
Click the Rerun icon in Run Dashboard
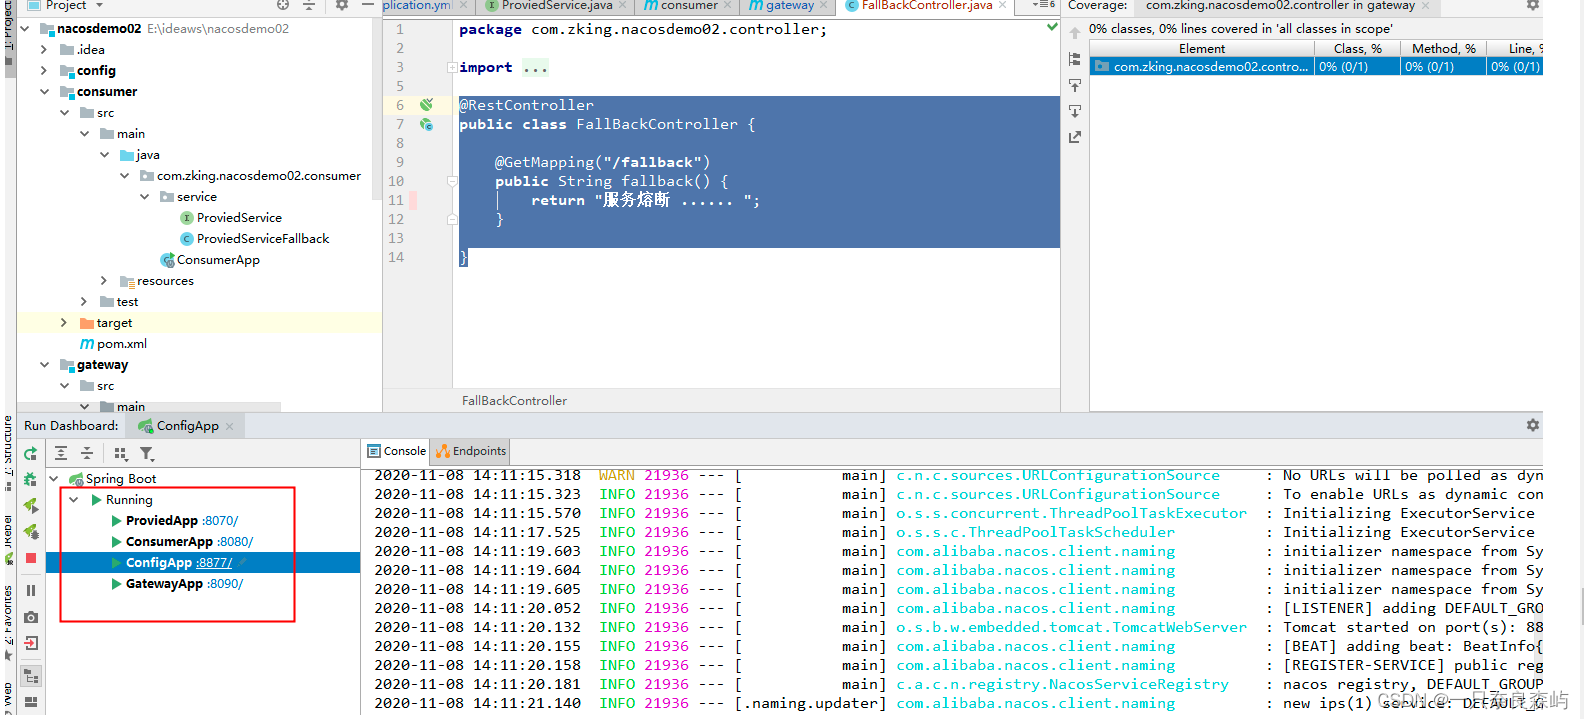pos(31,454)
